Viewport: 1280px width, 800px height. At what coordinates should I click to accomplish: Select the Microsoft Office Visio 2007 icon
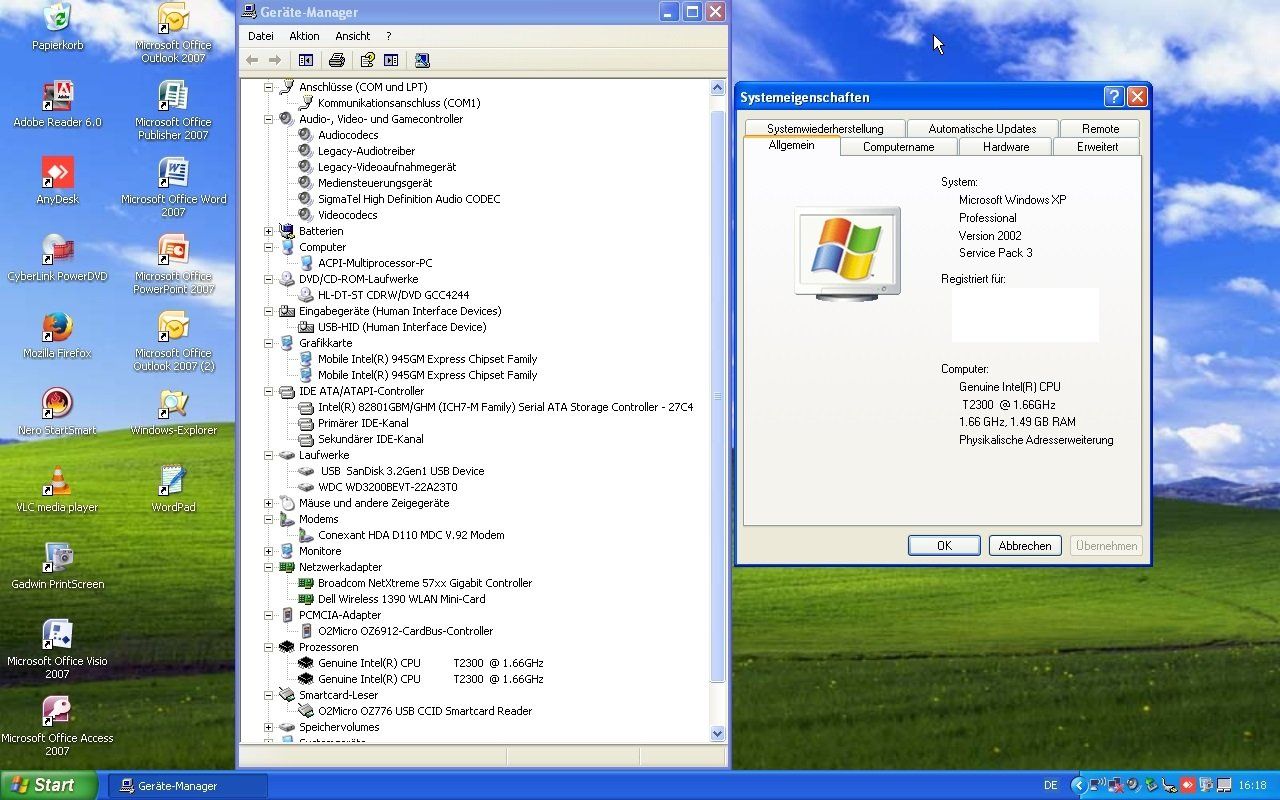(x=57, y=648)
